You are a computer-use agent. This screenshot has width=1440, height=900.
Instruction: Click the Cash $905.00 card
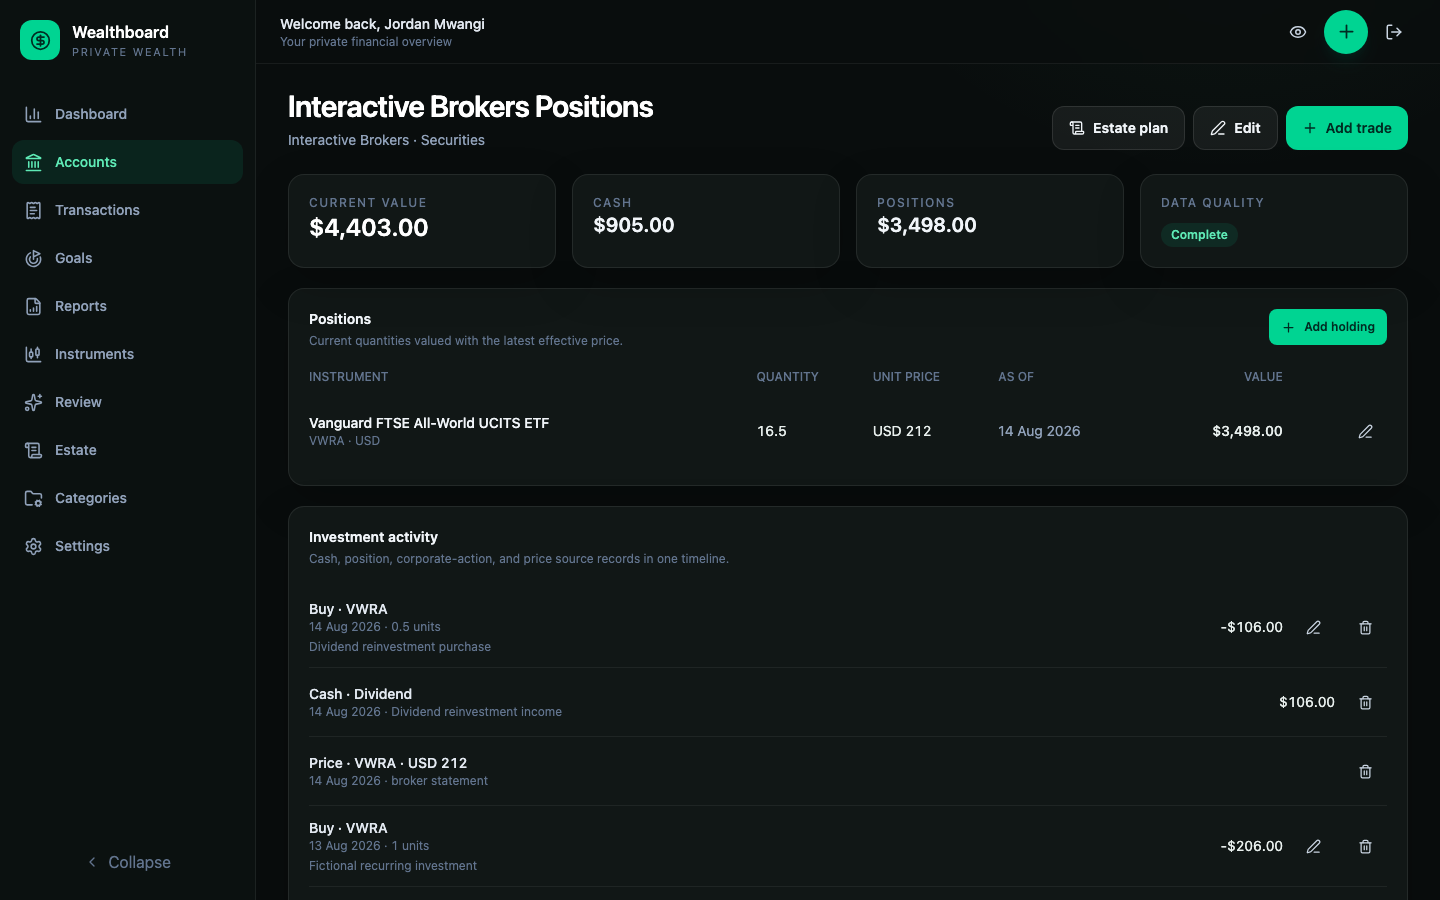point(706,221)
